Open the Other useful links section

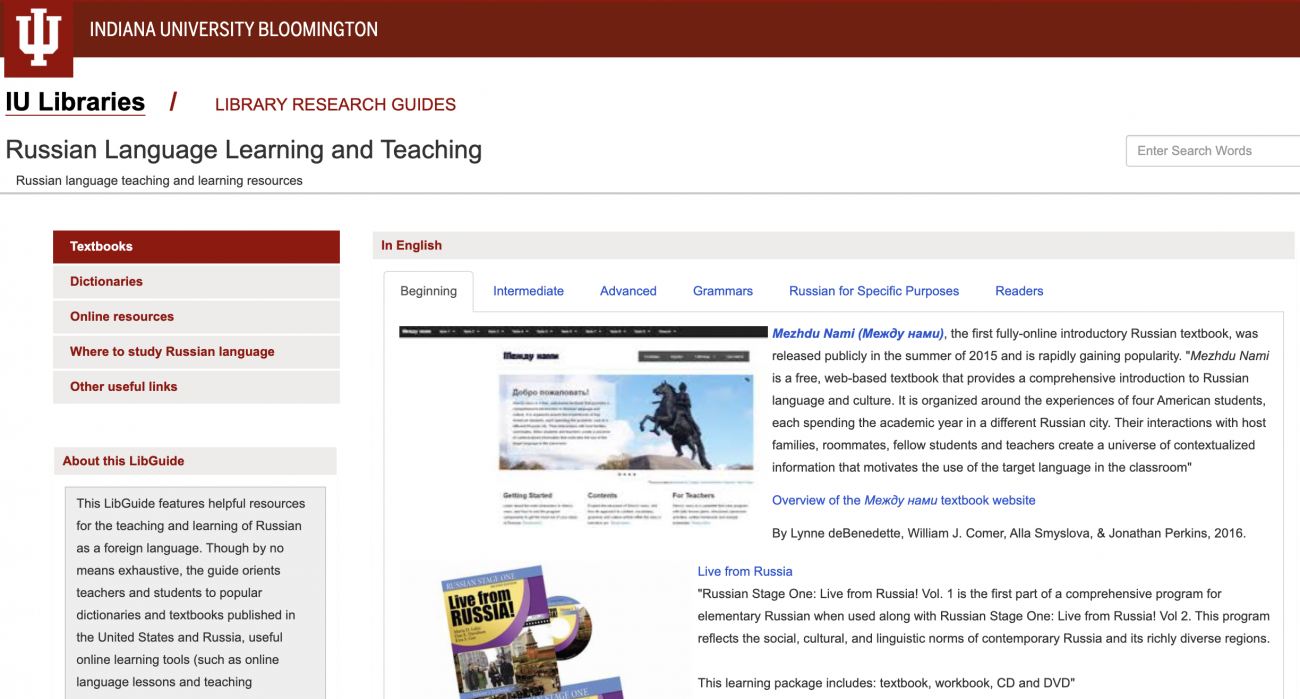click(x=124, y=386)
